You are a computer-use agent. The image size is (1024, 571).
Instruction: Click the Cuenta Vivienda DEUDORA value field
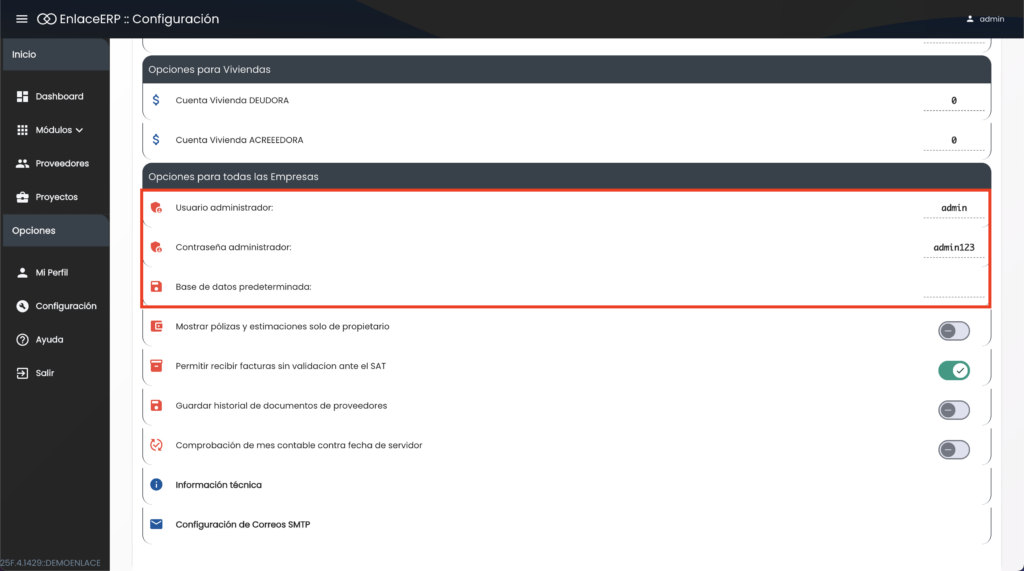pos(953,101)
